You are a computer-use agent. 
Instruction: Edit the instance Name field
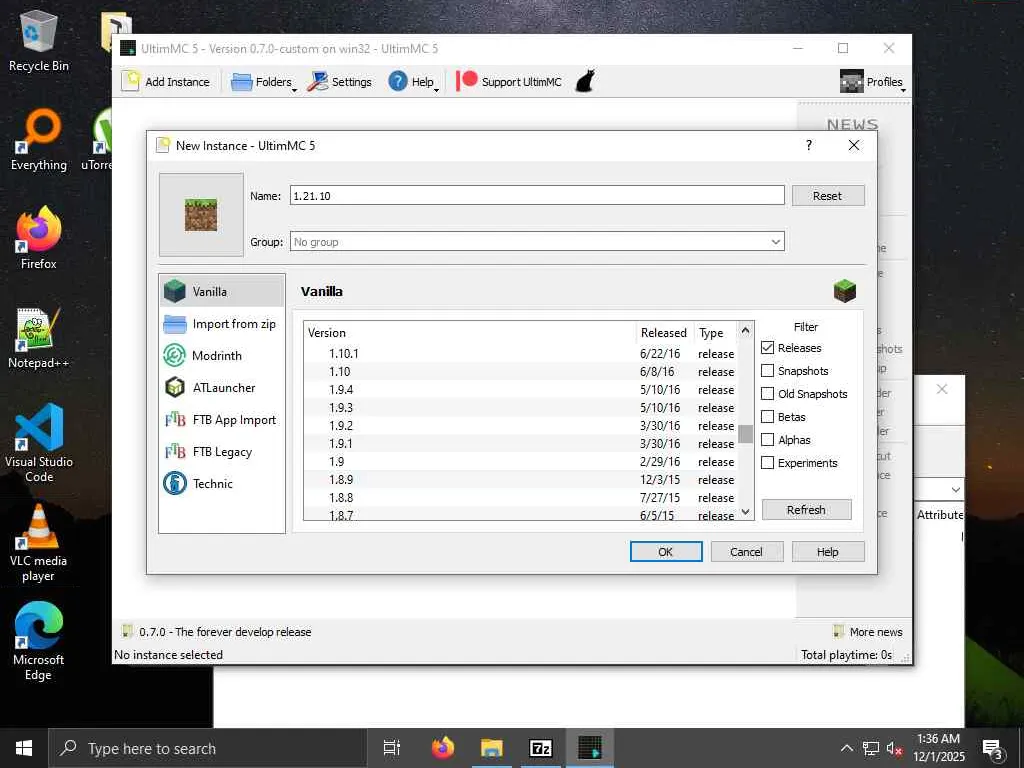(x=537, y=195)
